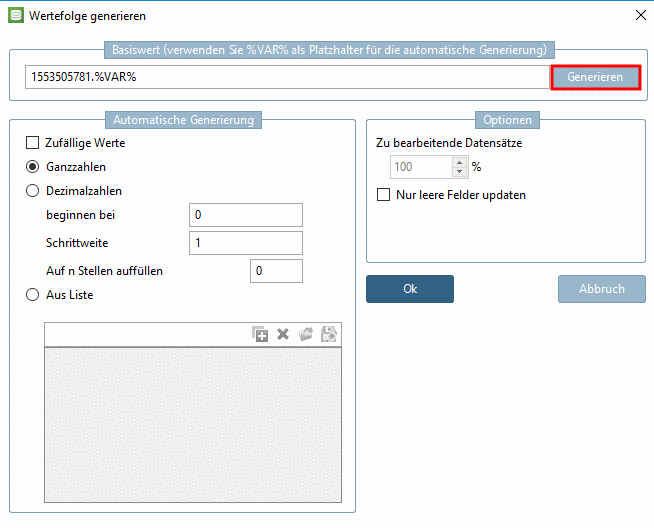
Task: Select the Ganzzahlen radio option
Action: 33,167
